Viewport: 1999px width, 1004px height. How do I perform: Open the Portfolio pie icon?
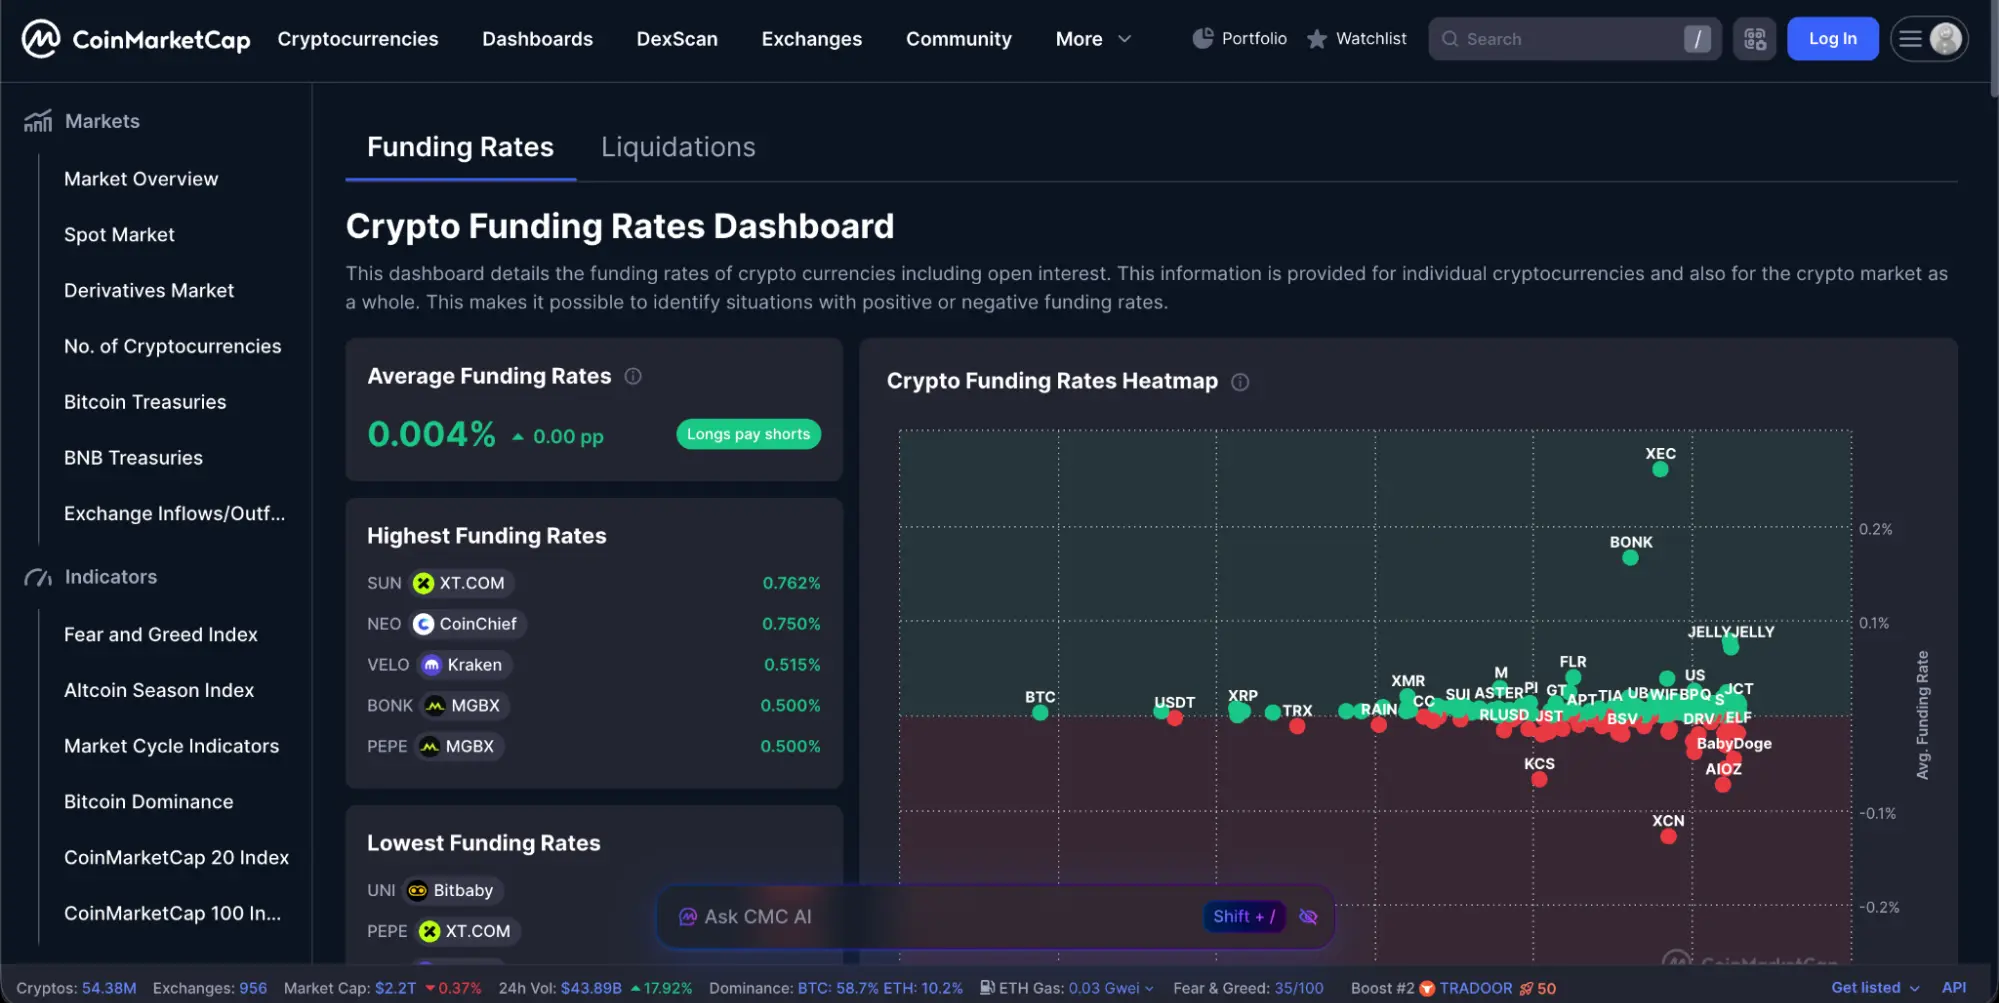(x=1203, y=39)
